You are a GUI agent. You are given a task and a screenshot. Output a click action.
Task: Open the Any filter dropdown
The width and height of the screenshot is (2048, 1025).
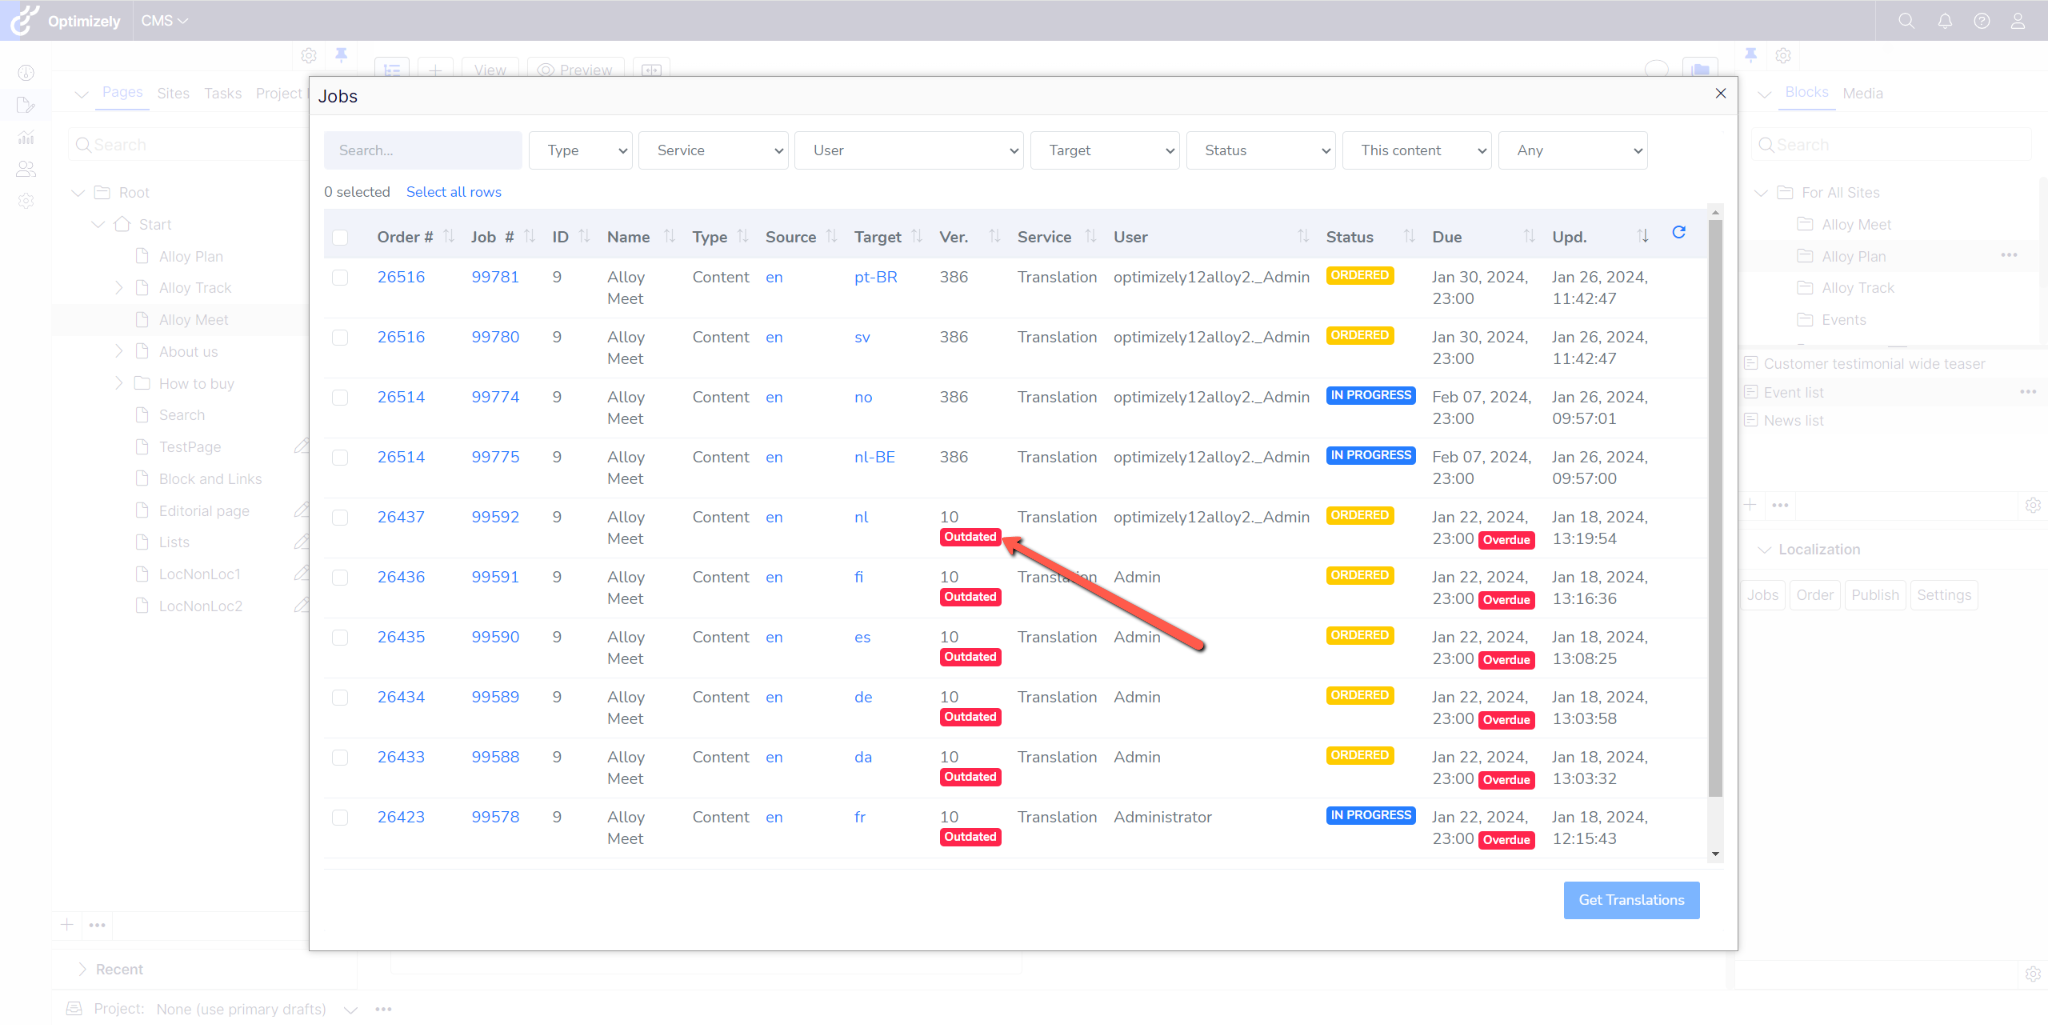pyautogui.click(x=1573, y=150)
